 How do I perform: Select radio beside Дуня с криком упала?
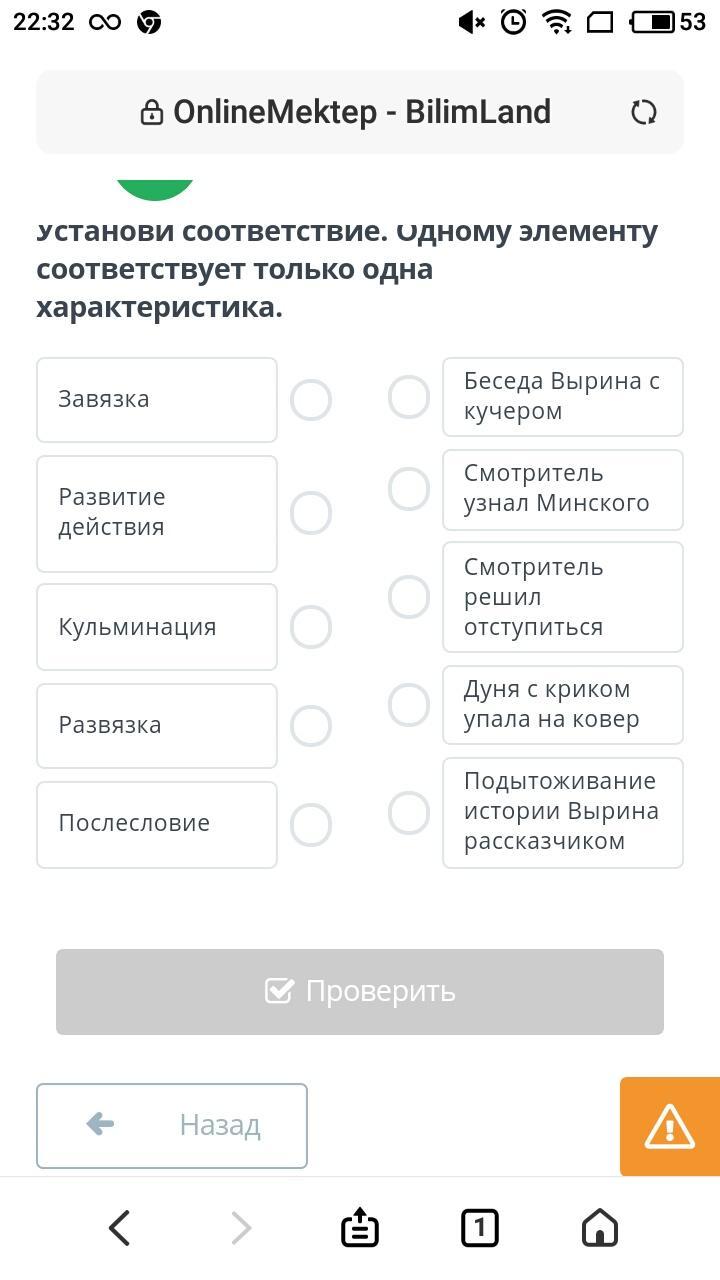(x=409, y=705)
